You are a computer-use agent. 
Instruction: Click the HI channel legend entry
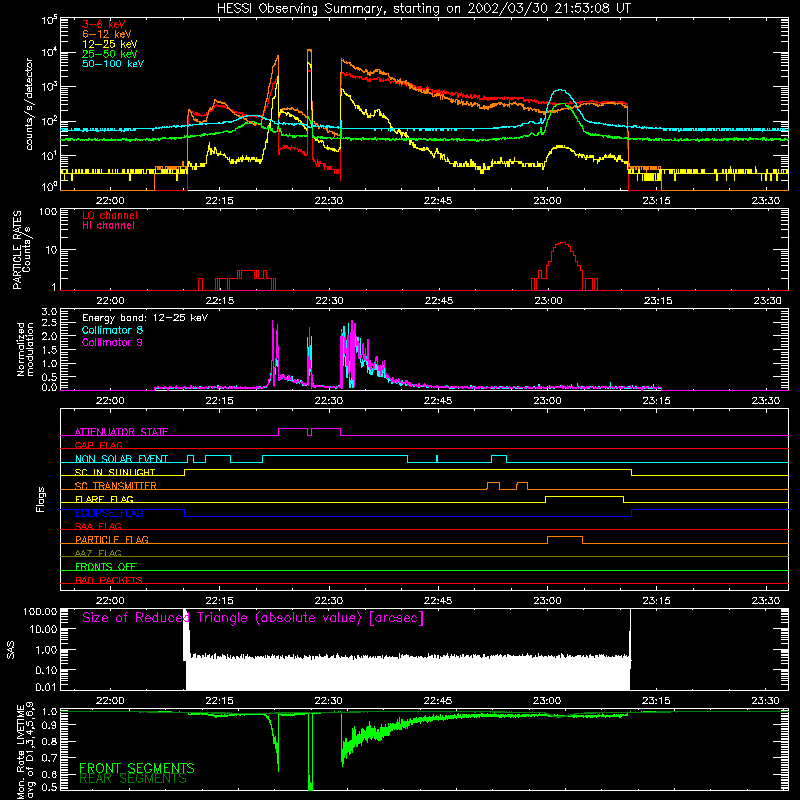tap(108, 226)
